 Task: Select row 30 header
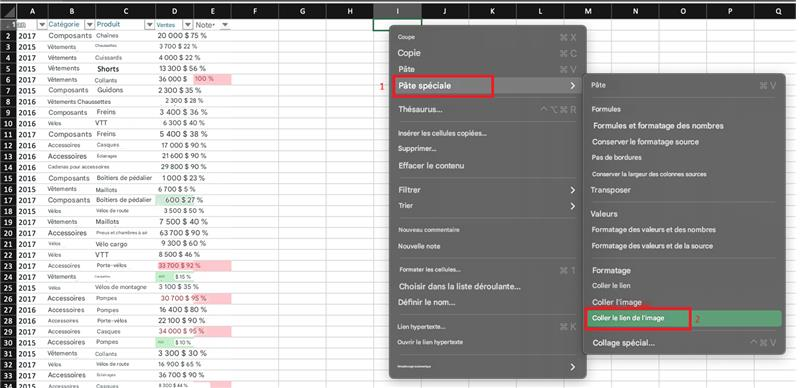8,343
